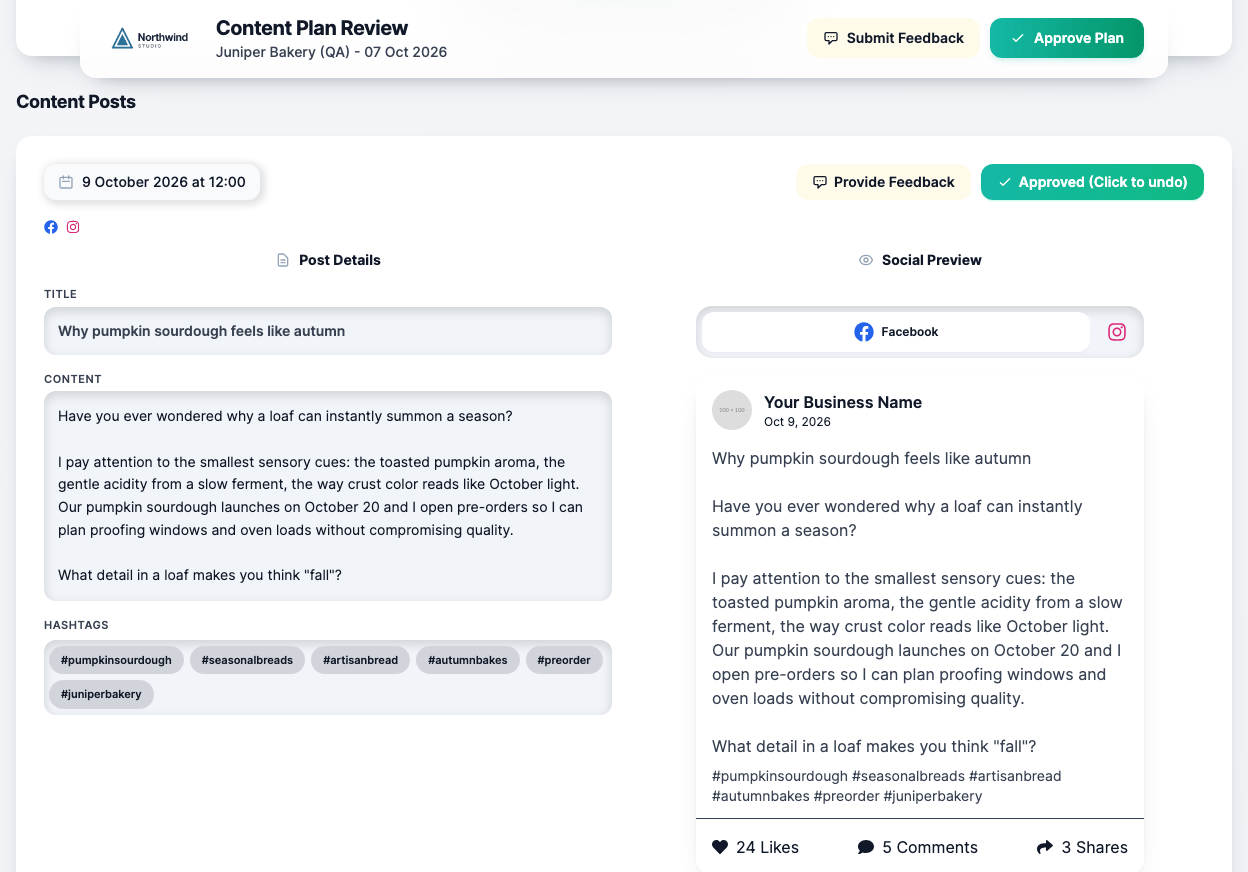The width and height of the screenshot is (1248, 872).
Task: Click the Northwind Studio logo
Action: click(x=150, y=39)
